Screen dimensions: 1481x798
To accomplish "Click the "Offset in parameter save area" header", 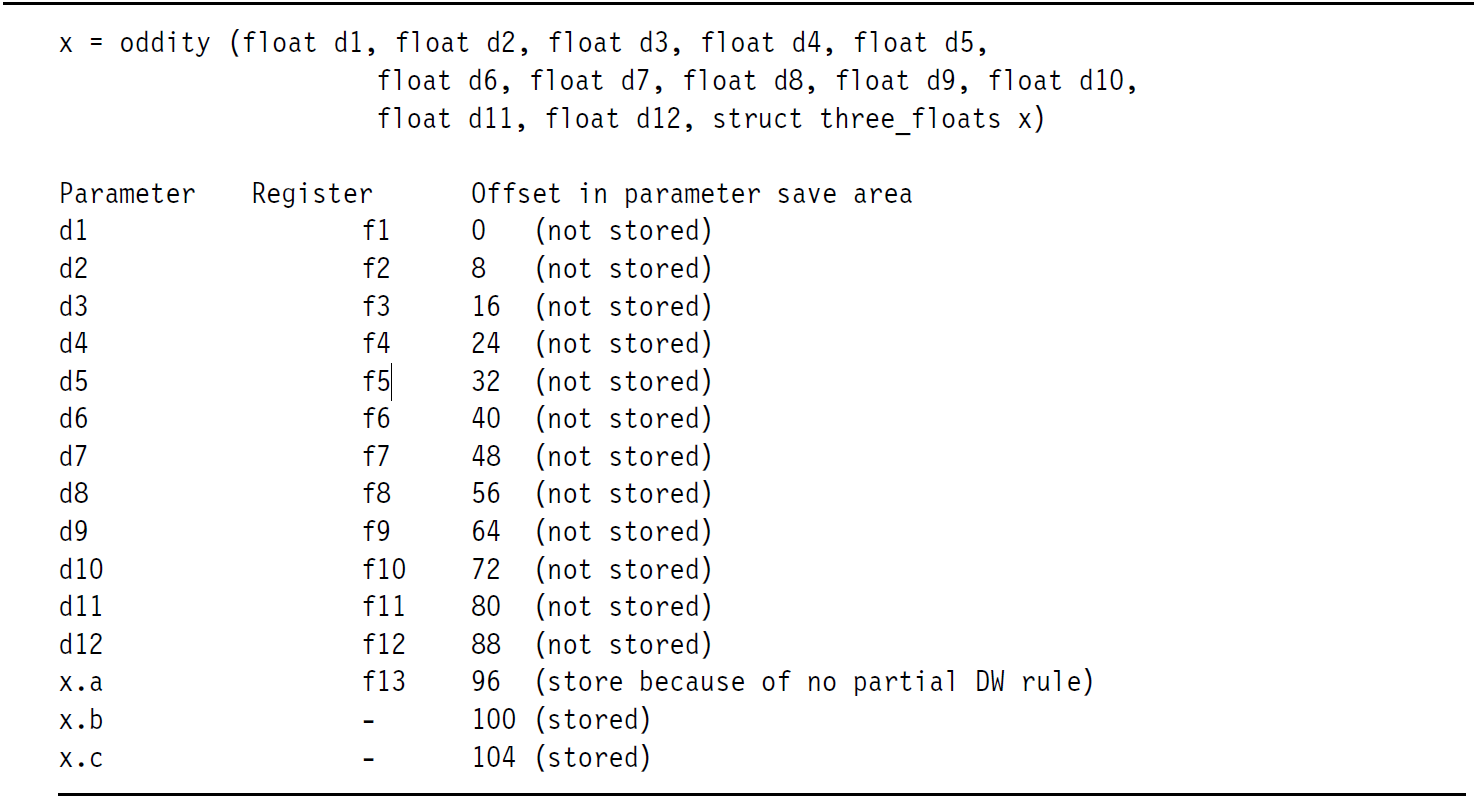I will [x=691, y=194].
